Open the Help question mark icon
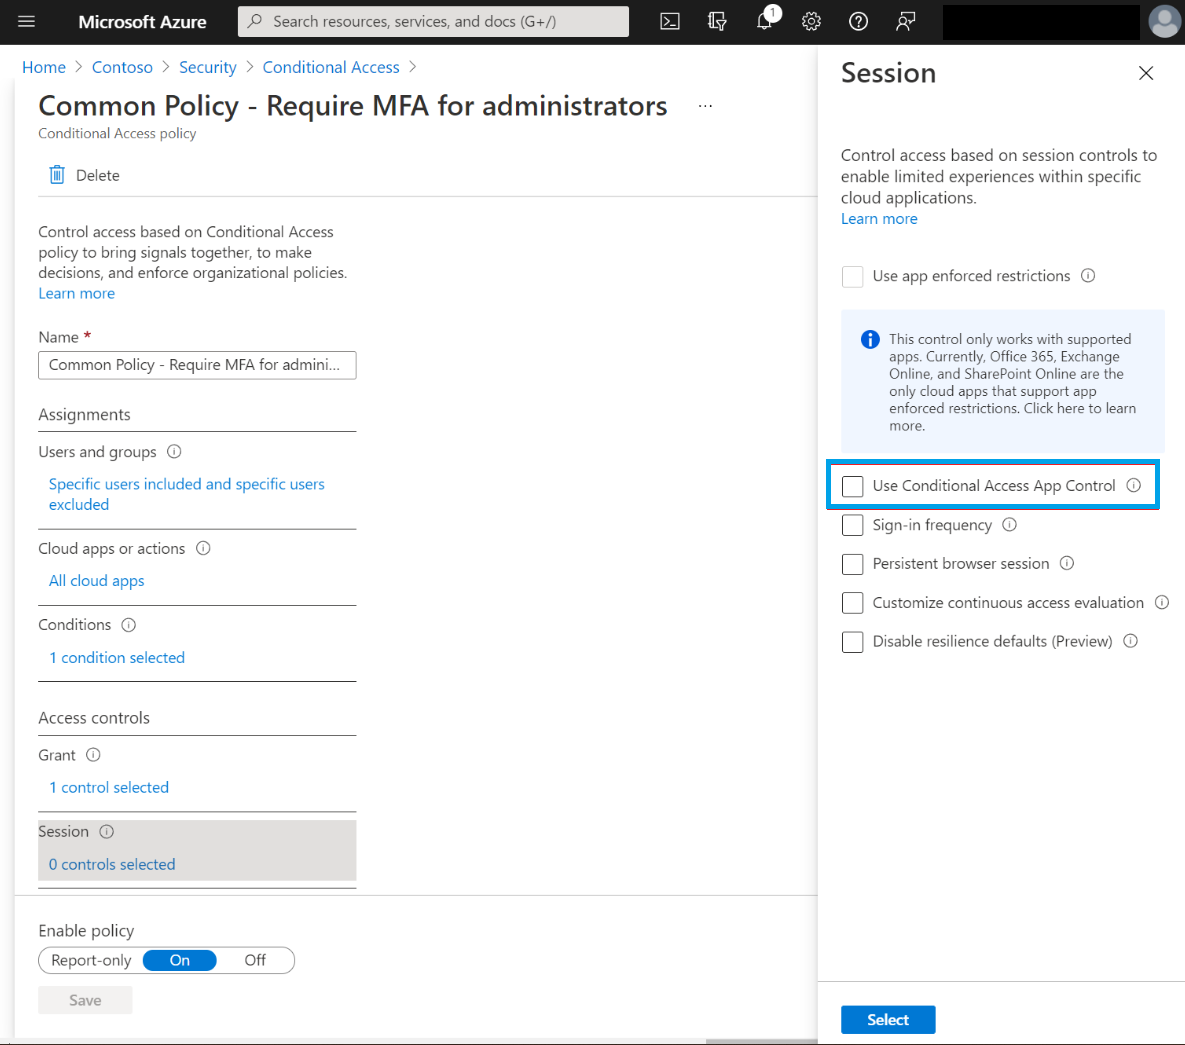This screenshot has width=1185, height=1045. [858, 21]
